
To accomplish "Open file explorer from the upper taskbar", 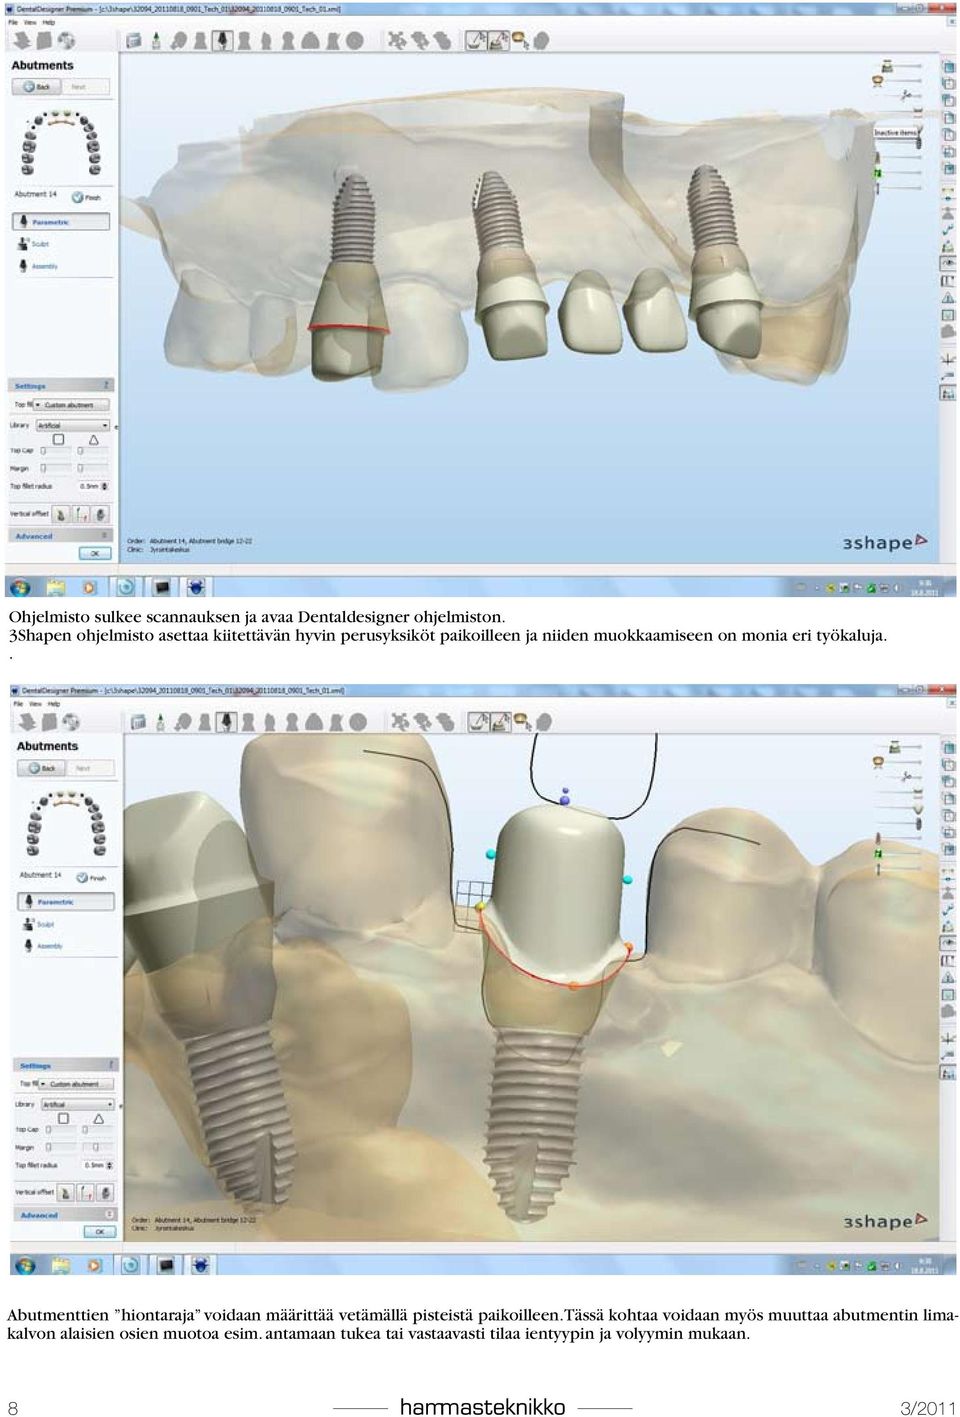I will pyautogui.click(x=55, y=587).
